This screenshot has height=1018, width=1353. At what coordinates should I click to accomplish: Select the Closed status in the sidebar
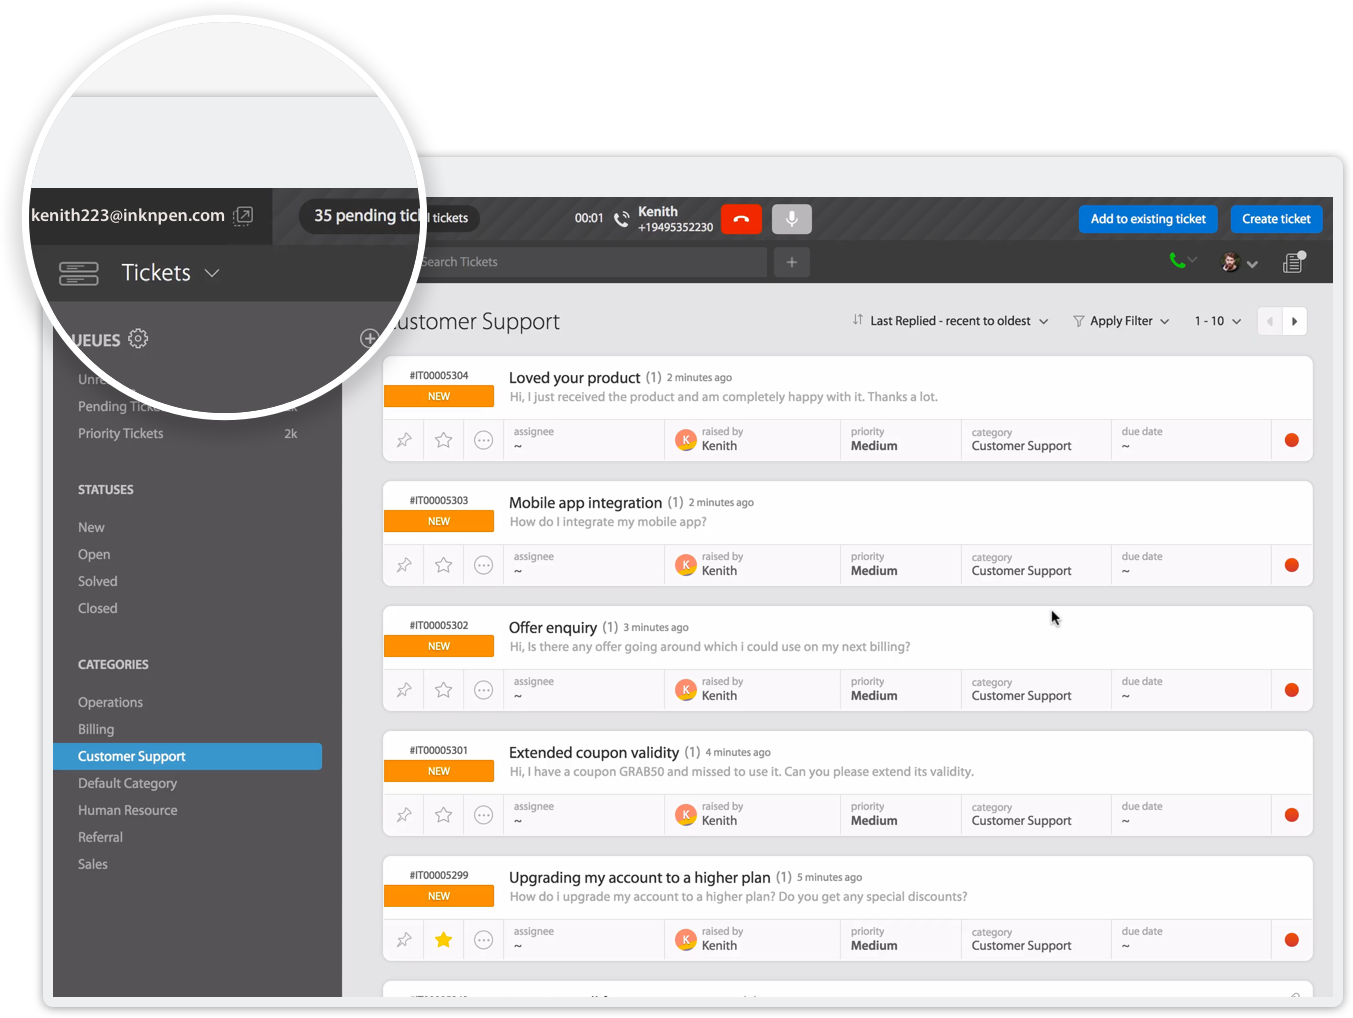click(98, 608)
